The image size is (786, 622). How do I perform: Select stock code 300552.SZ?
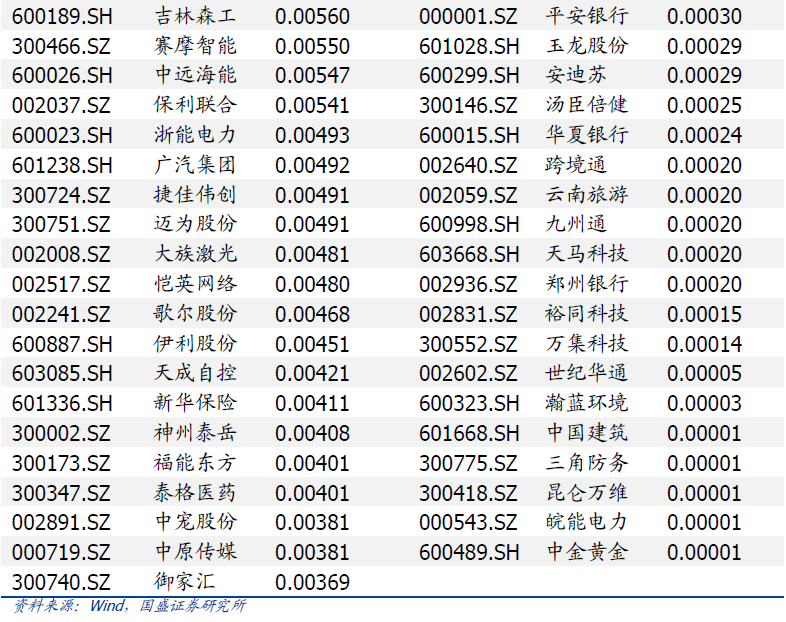click(x=468, y=344)
